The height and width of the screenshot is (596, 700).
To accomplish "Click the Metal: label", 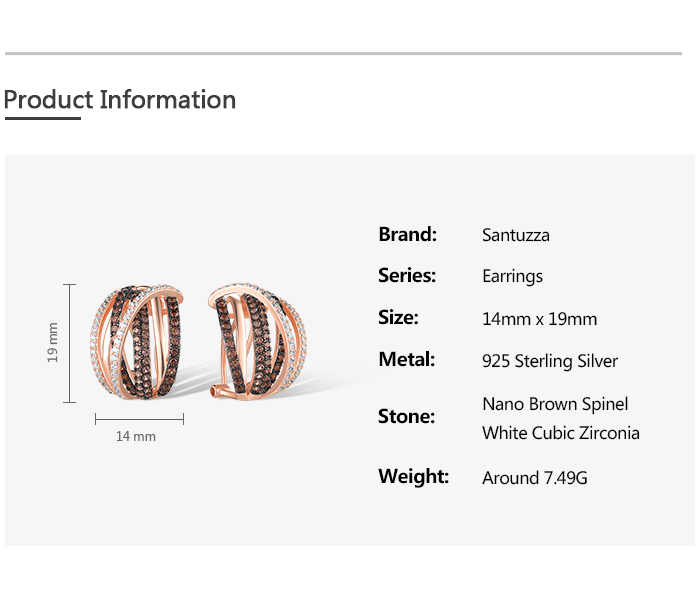I will click(406, 359).
